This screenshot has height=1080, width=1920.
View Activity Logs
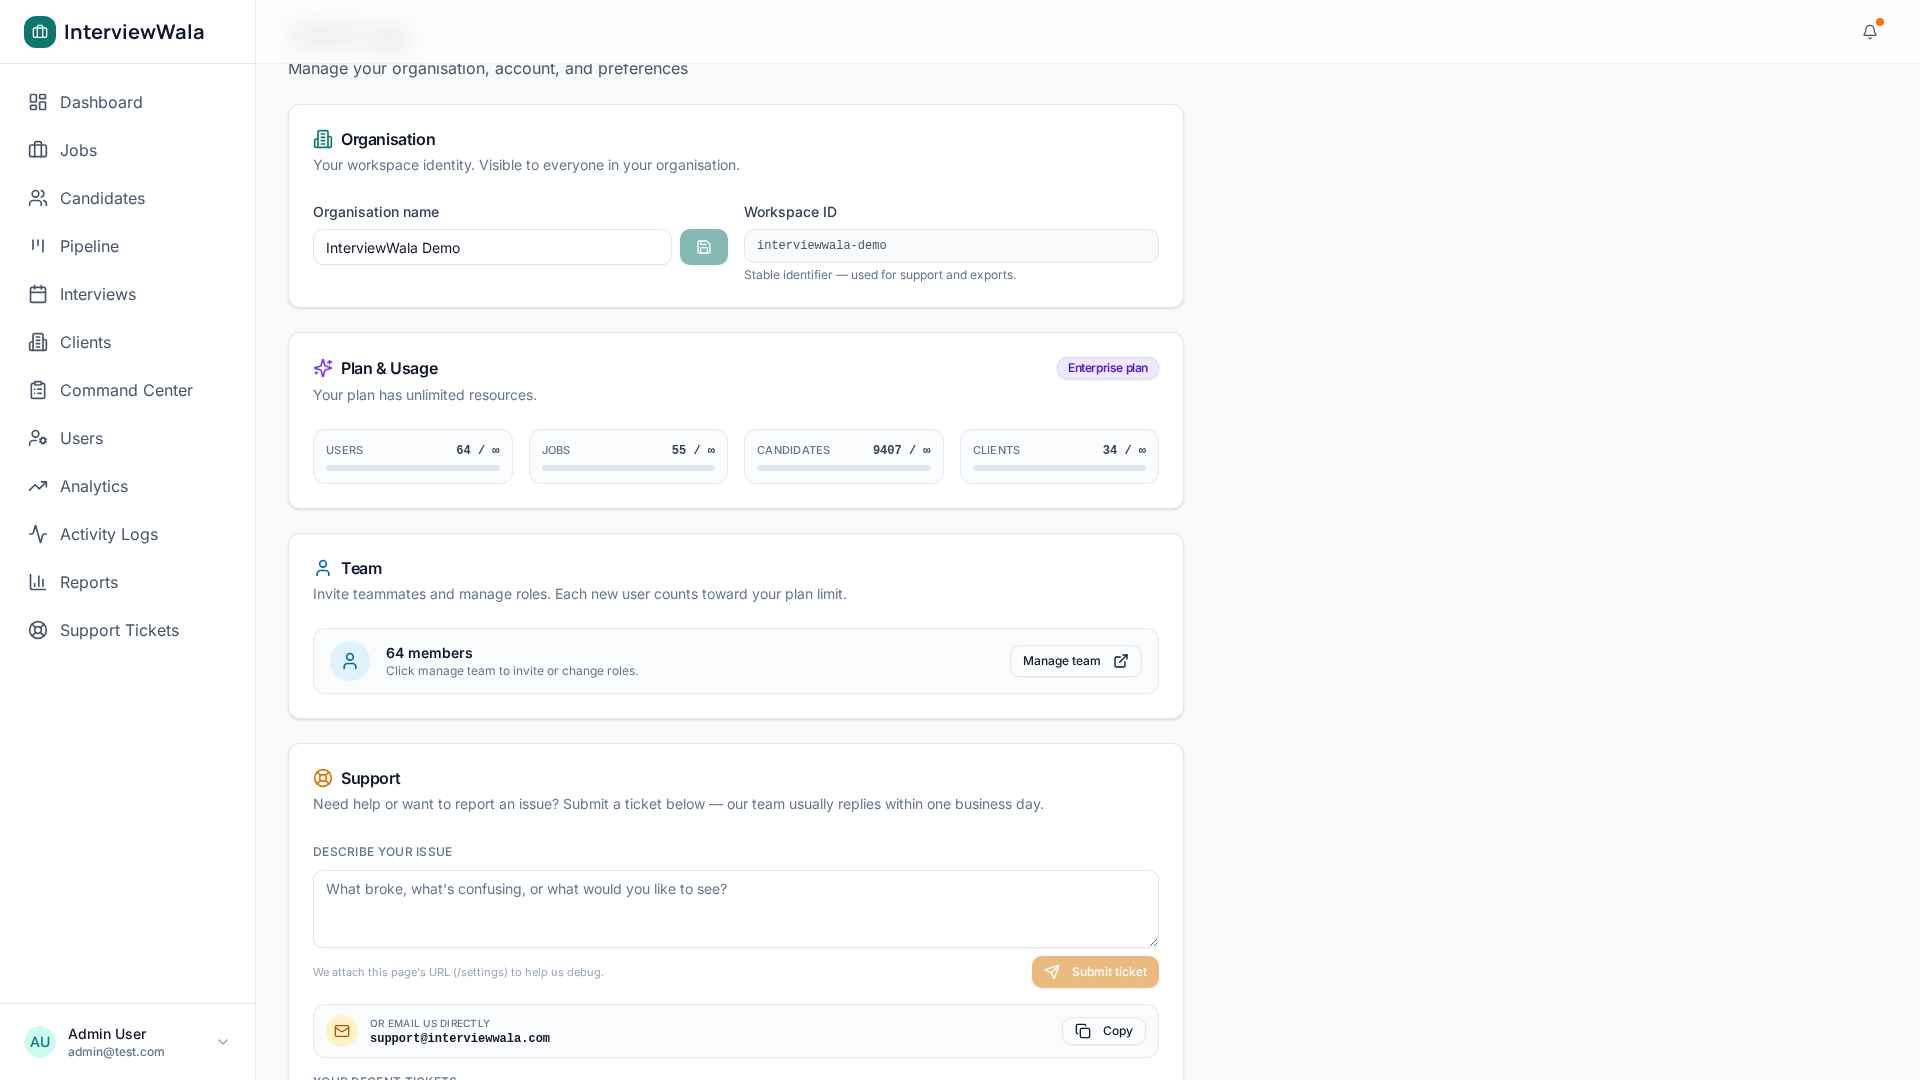pyautogui.click(x=128, y=534)
